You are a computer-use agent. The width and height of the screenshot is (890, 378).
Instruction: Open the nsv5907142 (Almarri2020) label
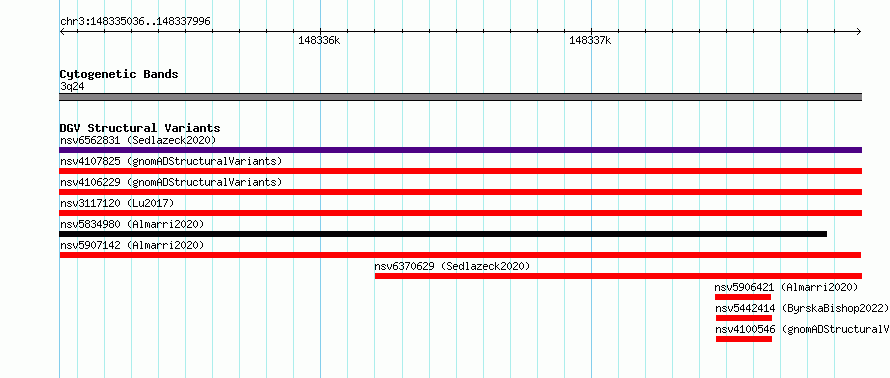click(132, 245)
